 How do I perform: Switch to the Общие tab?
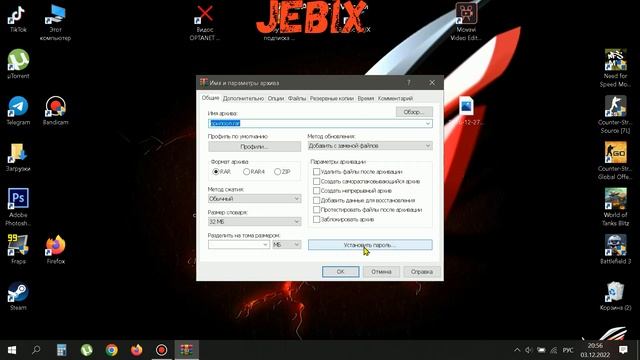(211, 98)
